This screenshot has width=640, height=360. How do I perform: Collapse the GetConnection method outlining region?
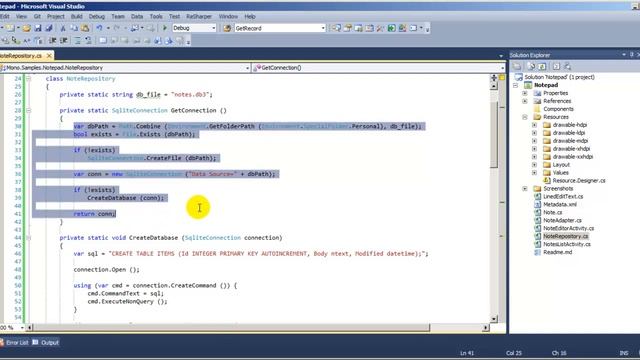tap(28, 110)
